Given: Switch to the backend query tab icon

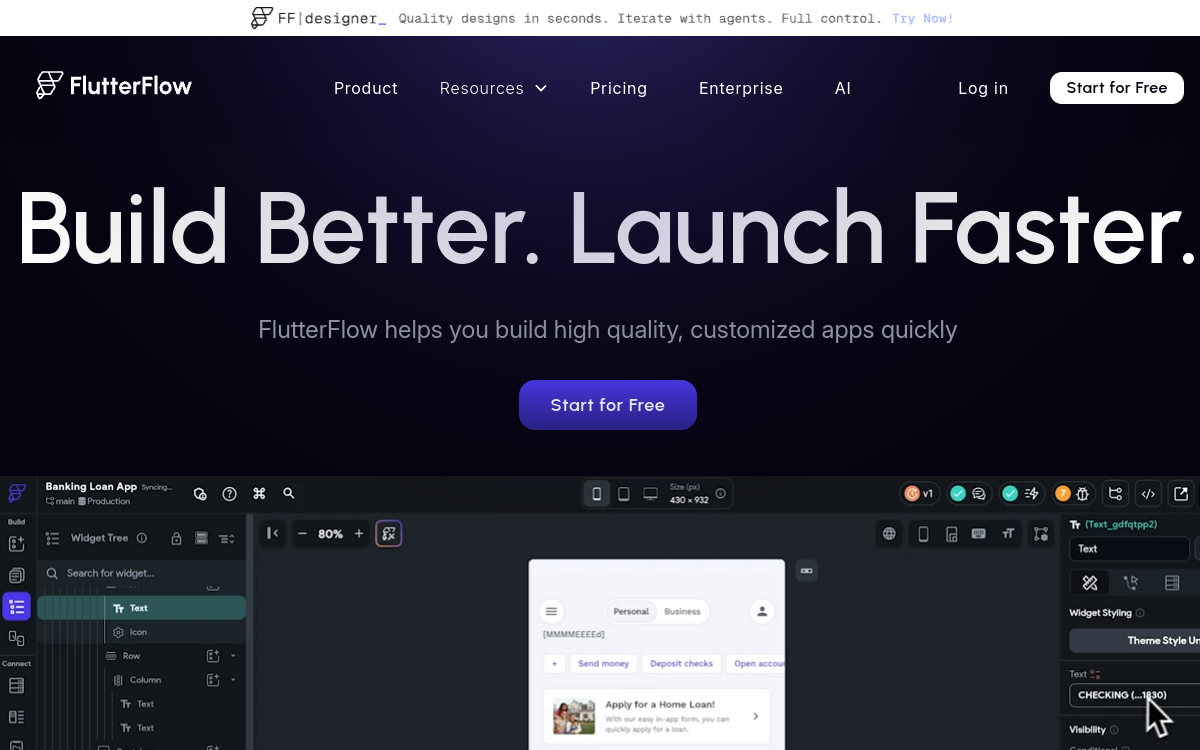Looking at the screenshot, I should (x=1172, y=583).
